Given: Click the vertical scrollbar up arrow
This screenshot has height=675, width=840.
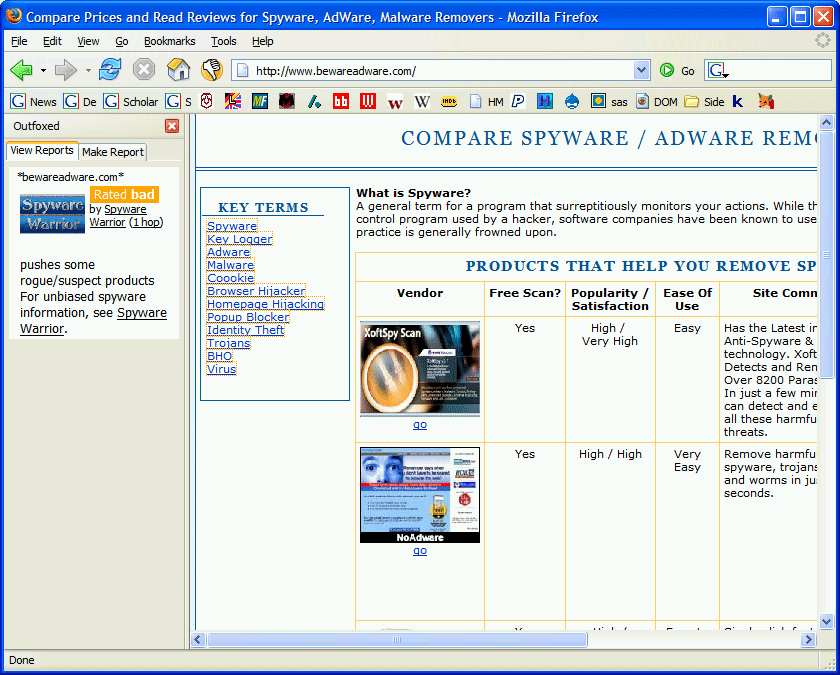Looking at the screenshot, I should tap(826, 123).
